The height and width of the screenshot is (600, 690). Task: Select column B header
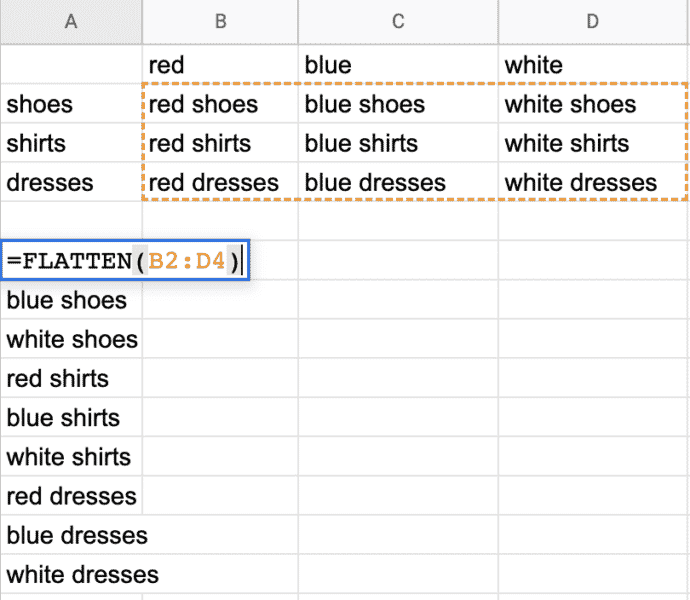[220, 22]
